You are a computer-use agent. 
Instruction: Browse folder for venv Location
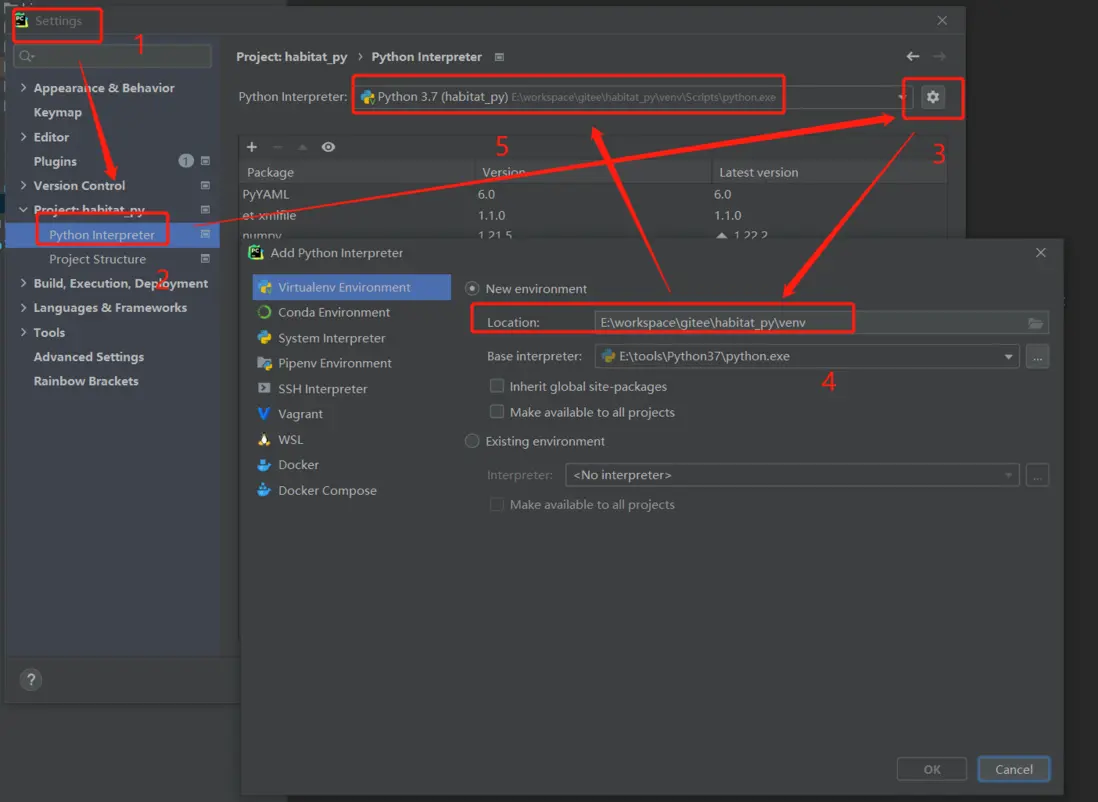(1035, 323)
